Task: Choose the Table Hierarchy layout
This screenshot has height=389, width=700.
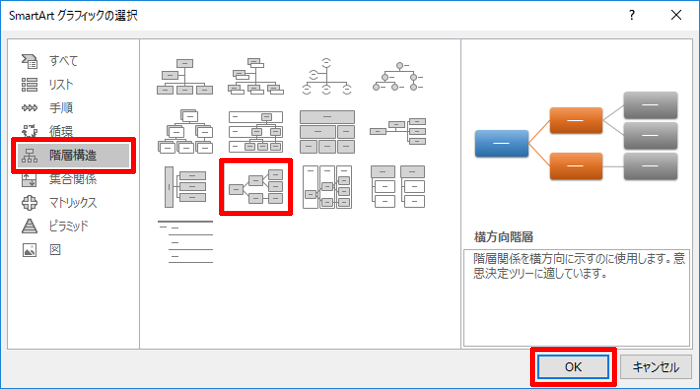Action: 327,132
